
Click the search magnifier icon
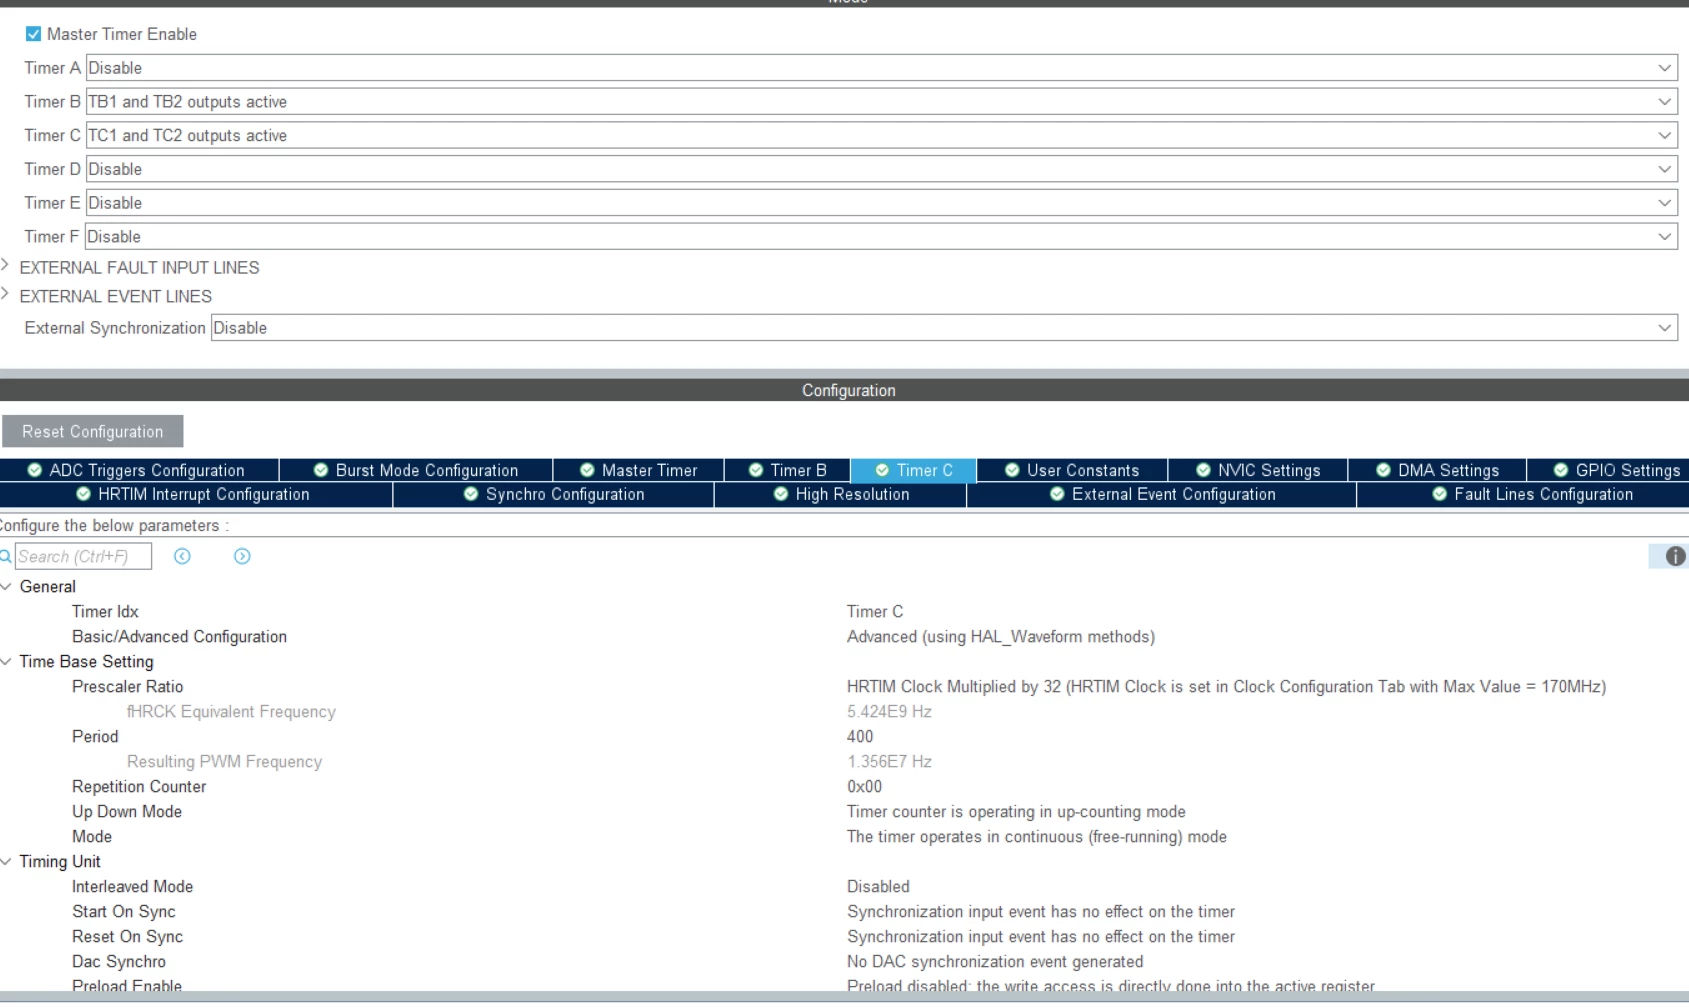(x=6, y=556)
